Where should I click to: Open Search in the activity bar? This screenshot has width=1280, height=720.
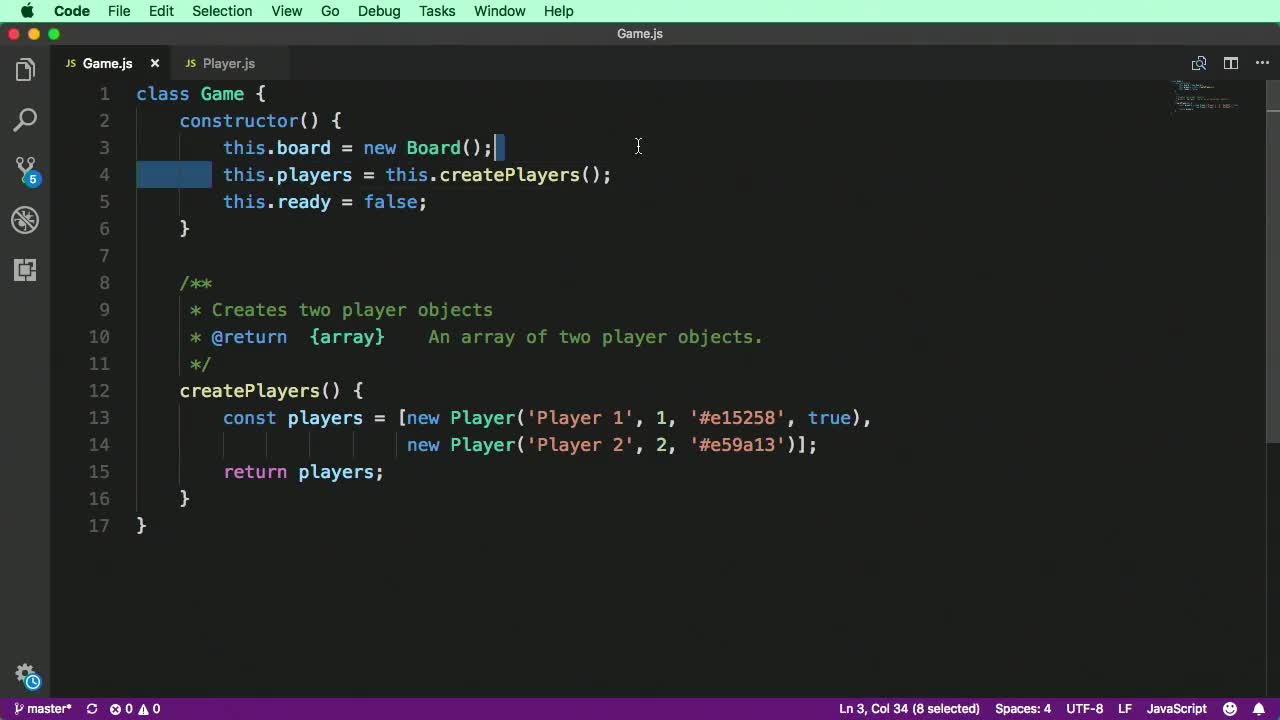click(25, 118)
